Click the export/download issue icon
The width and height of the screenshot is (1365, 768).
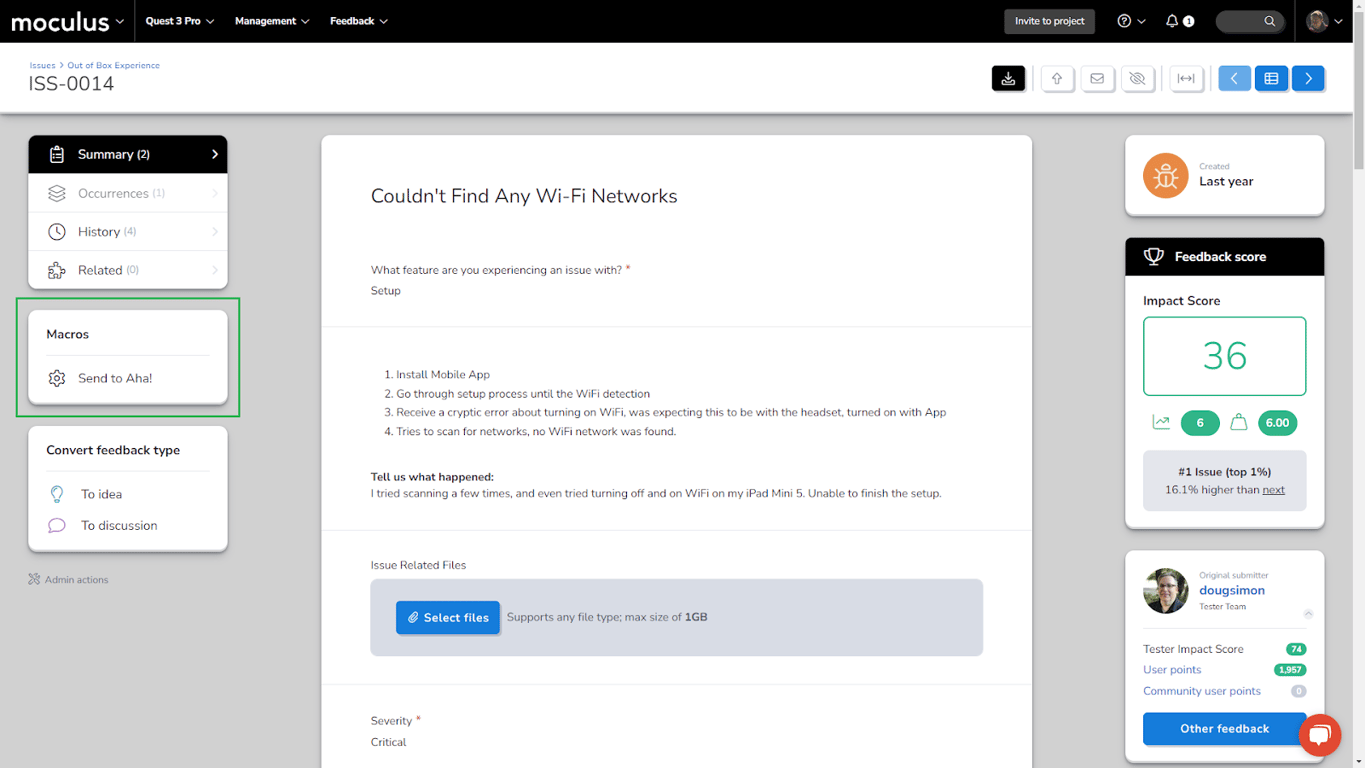1008,78
